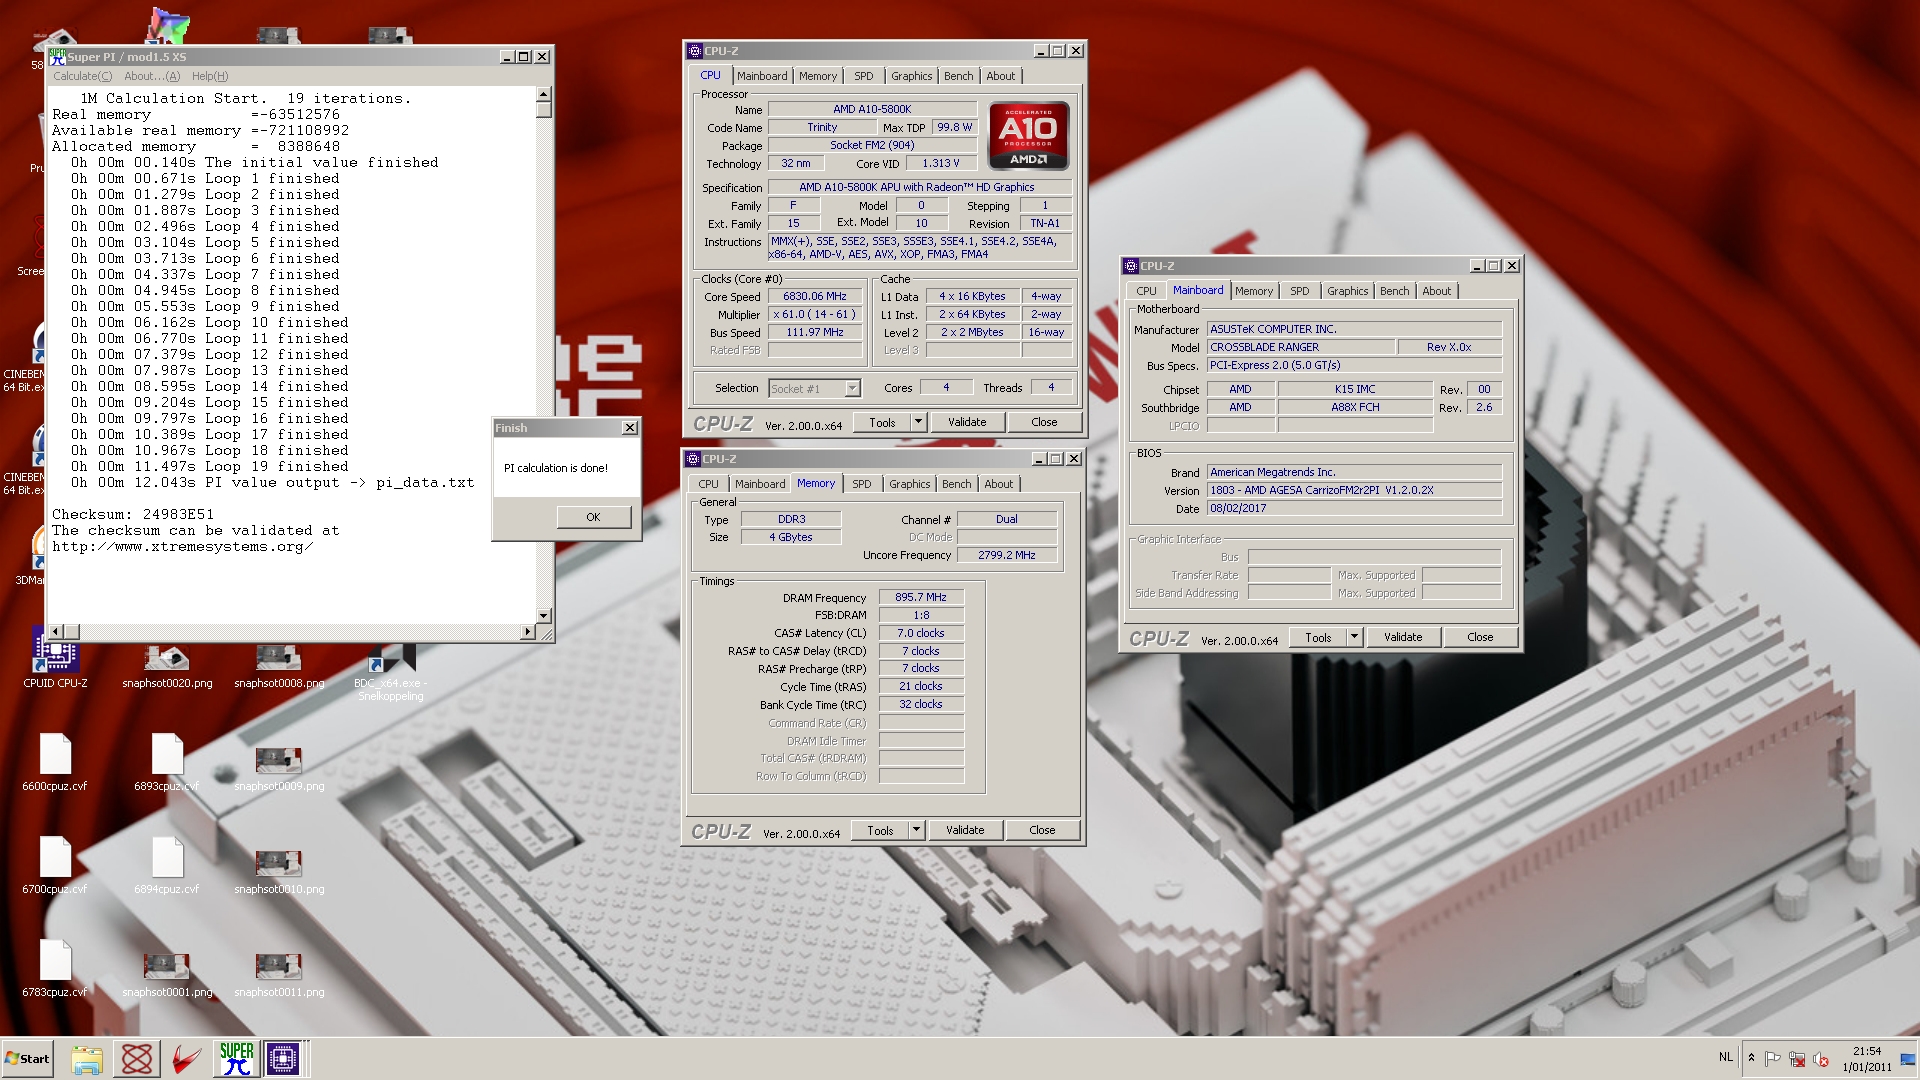Open the Tools dropdown arrow in Memory tab window

916,830
